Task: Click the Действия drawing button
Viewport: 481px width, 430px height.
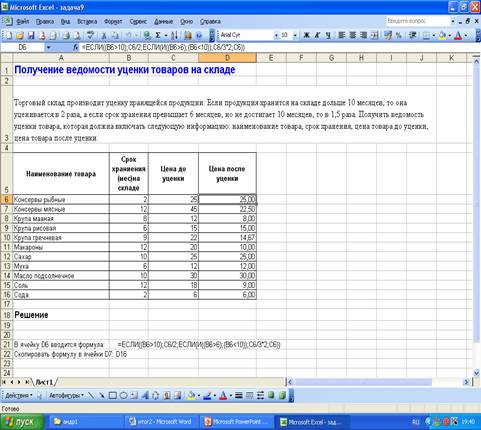Action: click(19, 395)
